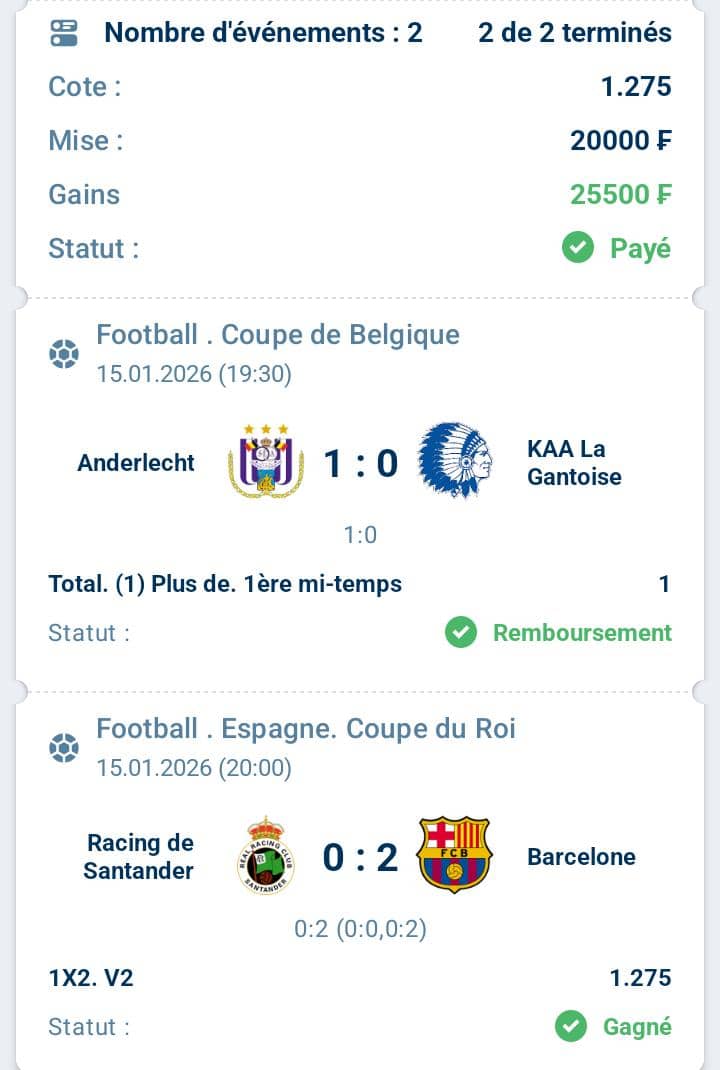The height and width of the screenshot is (1070, 720).
Task: Open the Football Espagne Coupe du Roi heading
Action: 306,728
